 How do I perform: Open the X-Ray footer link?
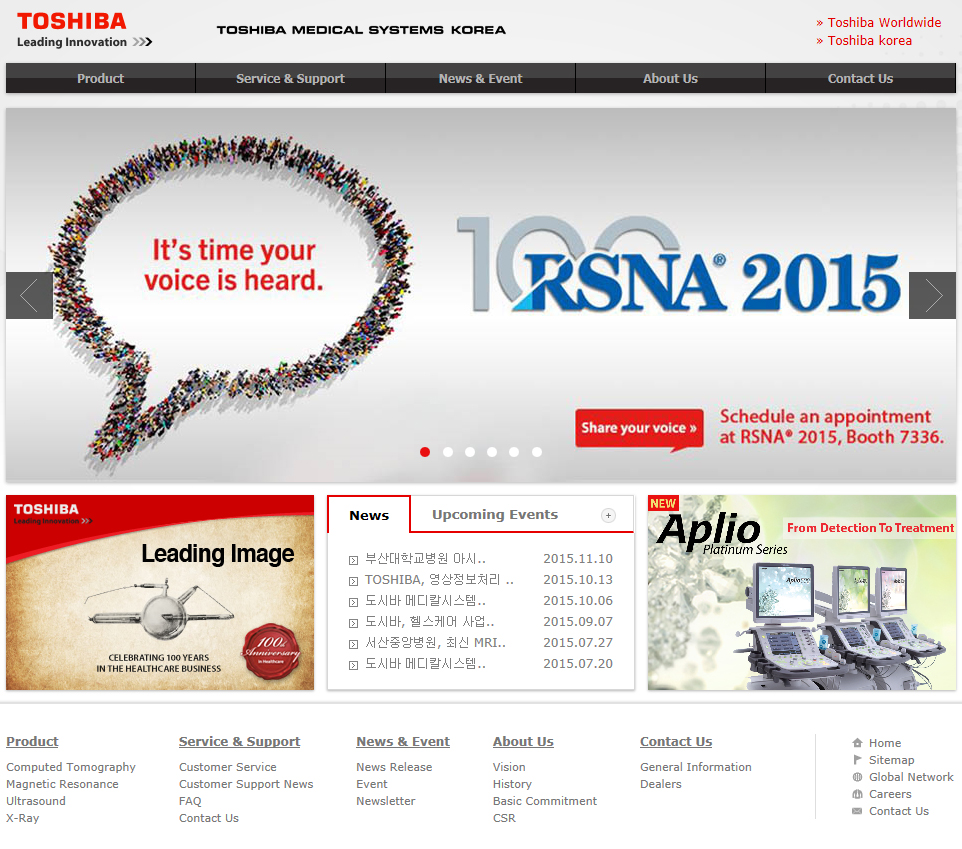click(23, 818)
